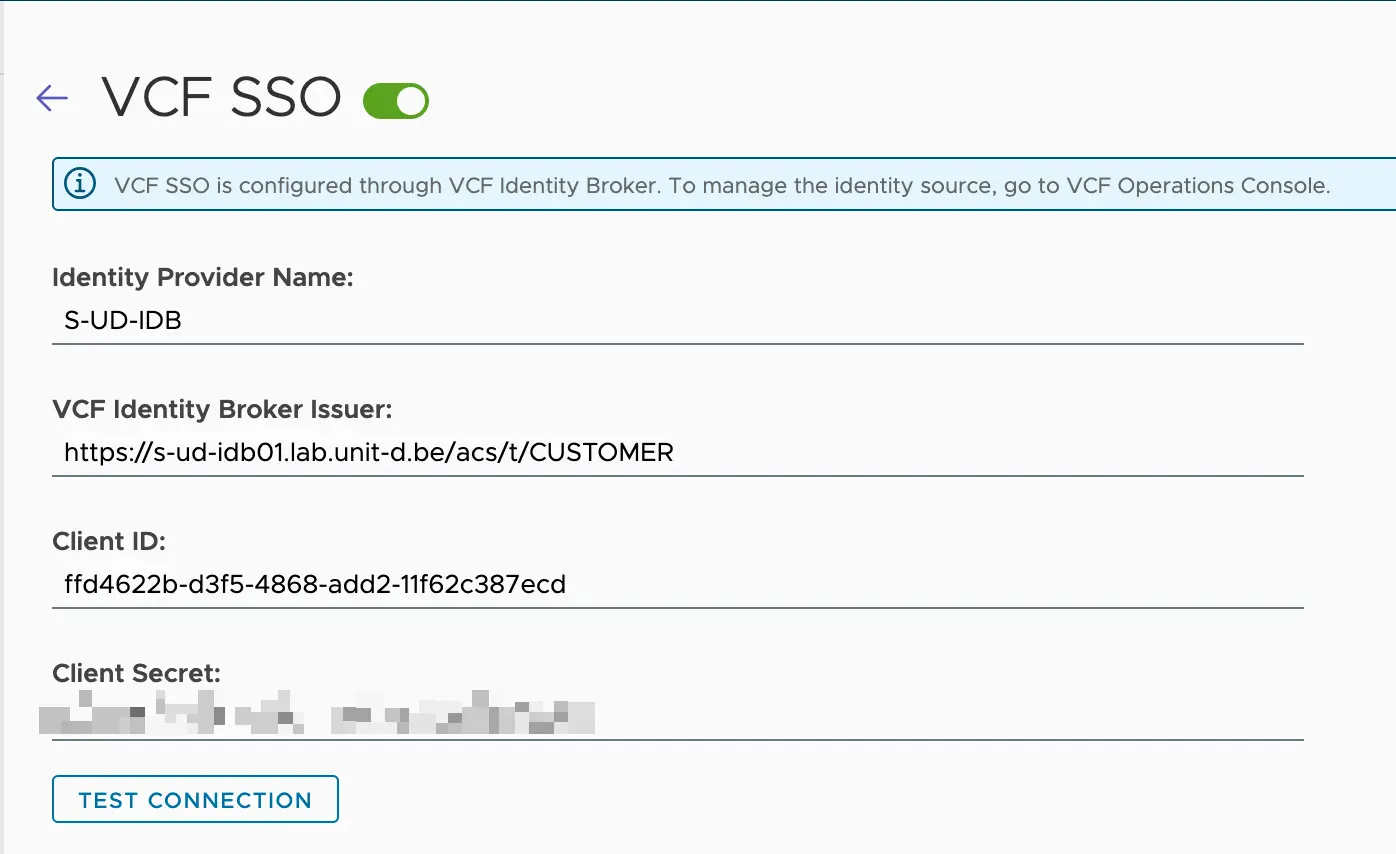This screenshot has height=854, width=1396.
Task: Click the redacted Client Secret field
Action: tap(400, 716)
